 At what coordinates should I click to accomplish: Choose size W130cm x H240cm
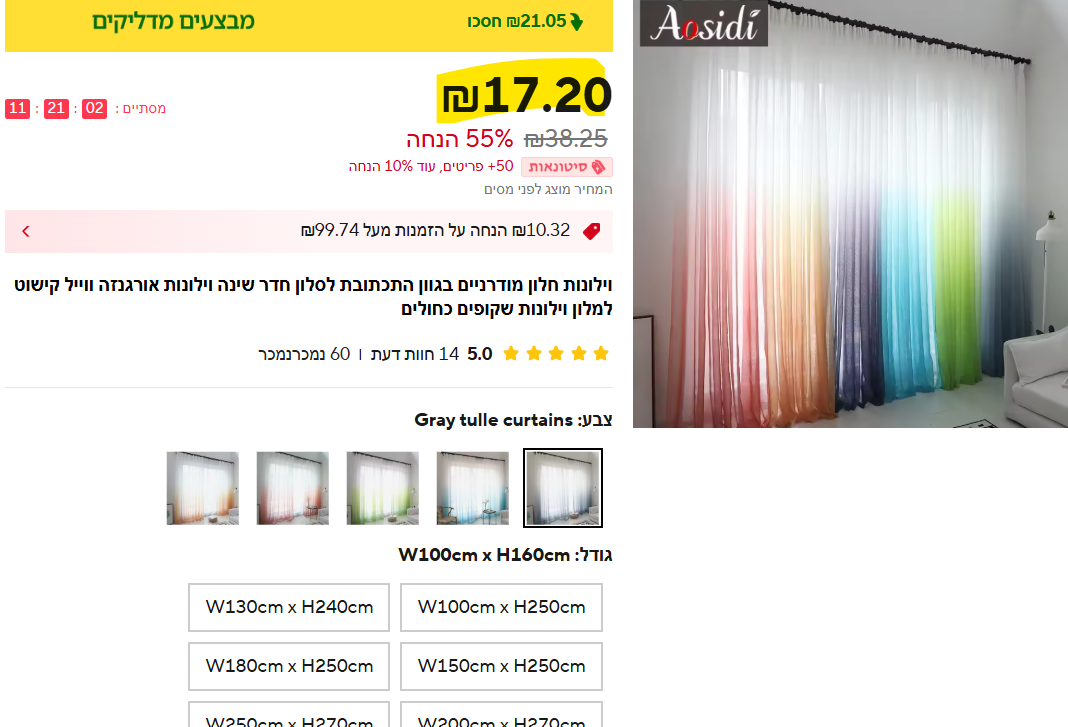[x=289, y=607]
